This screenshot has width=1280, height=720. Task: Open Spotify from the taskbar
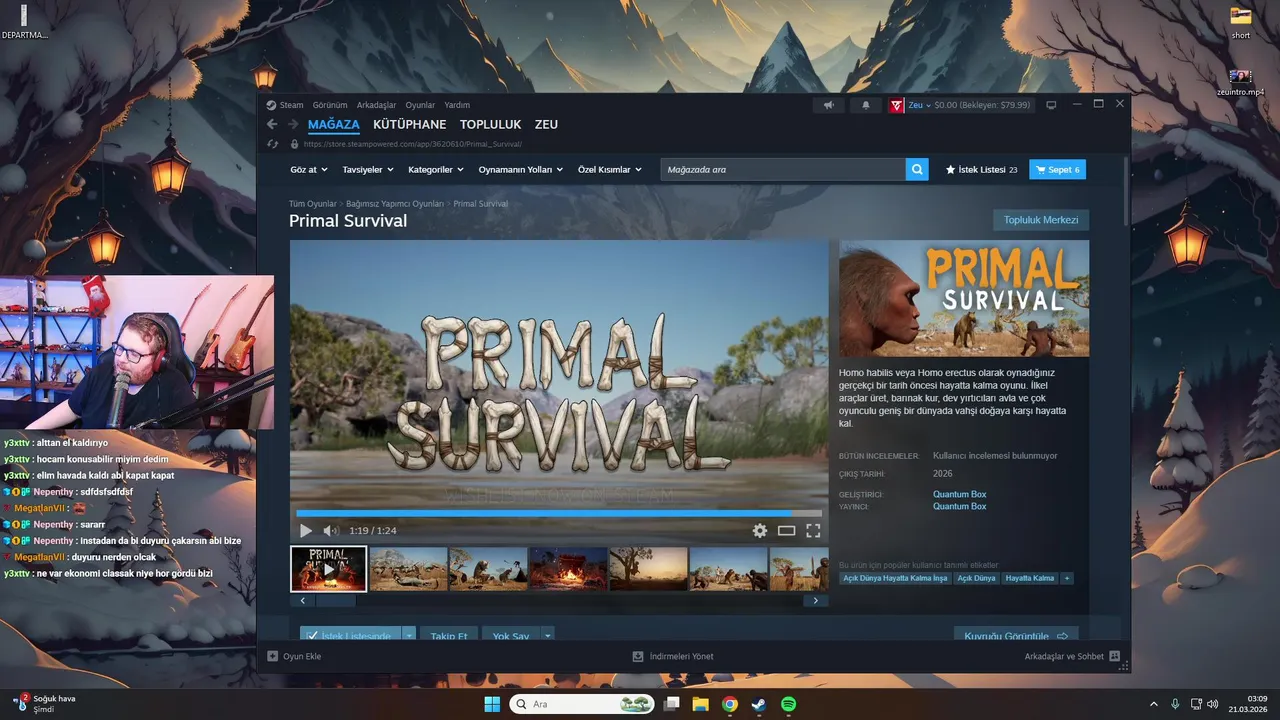(x=788, y=704)
